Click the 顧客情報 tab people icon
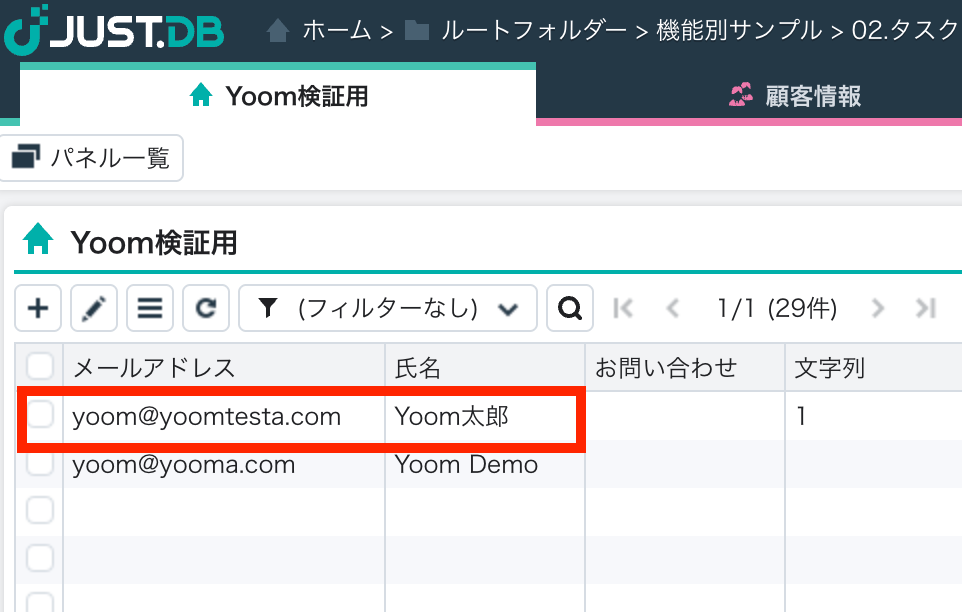Image resolution: width=962 pixels, height=612 pixels. click(x=741, y=95)
